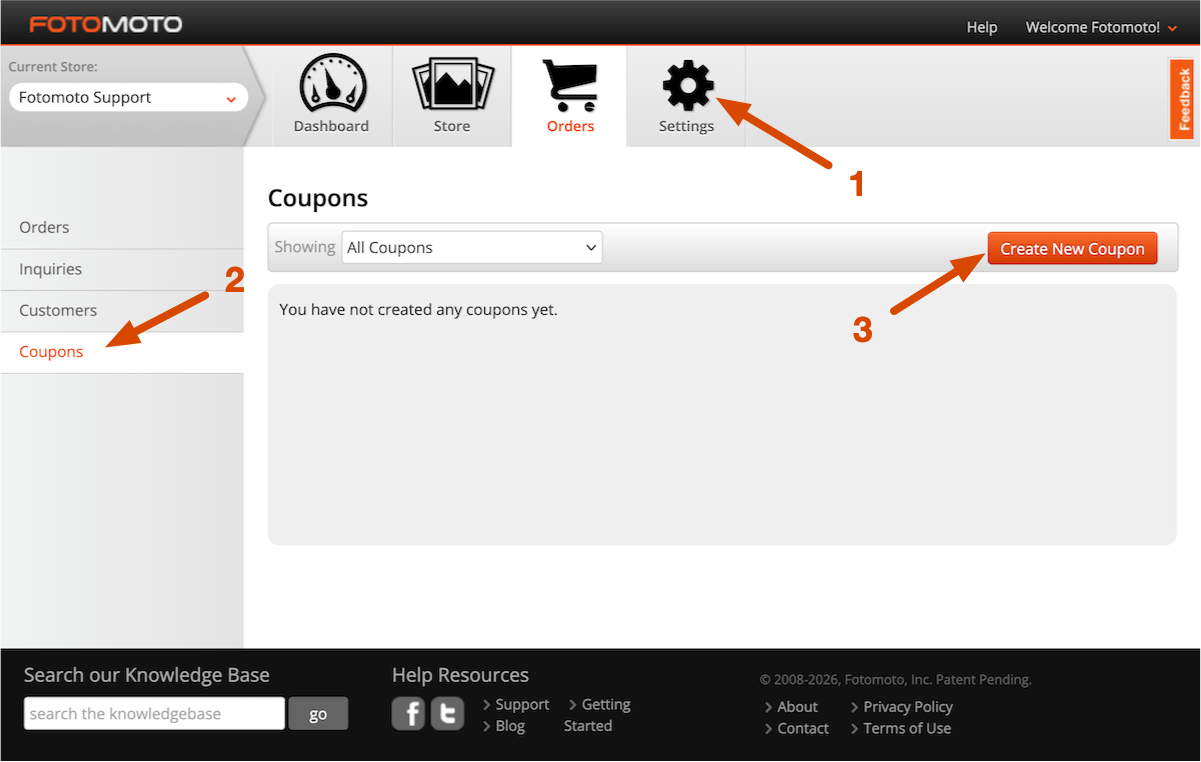
Task: Click the Fotomoto logo
Action: coord(106,24)
